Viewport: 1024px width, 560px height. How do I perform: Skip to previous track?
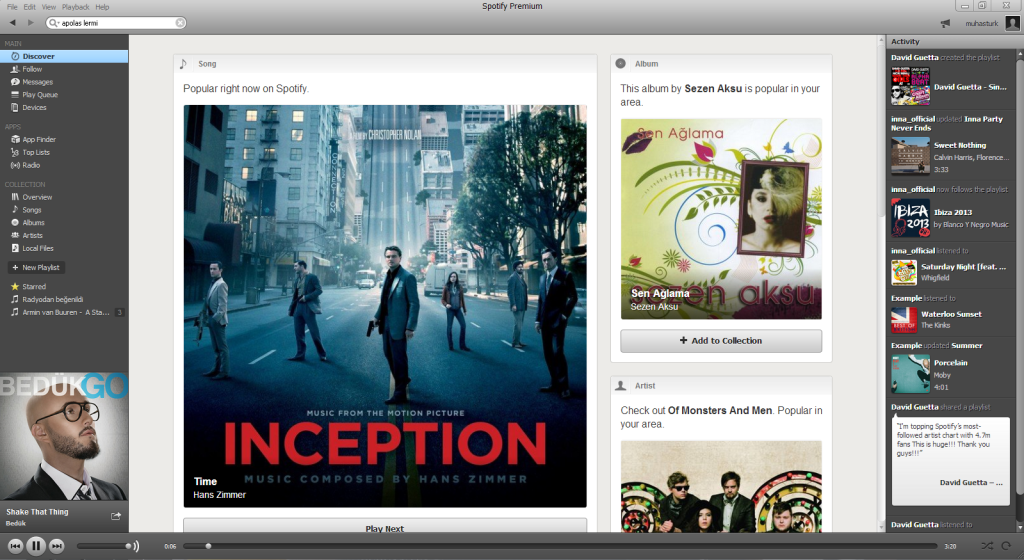click(x=16, y=546)
